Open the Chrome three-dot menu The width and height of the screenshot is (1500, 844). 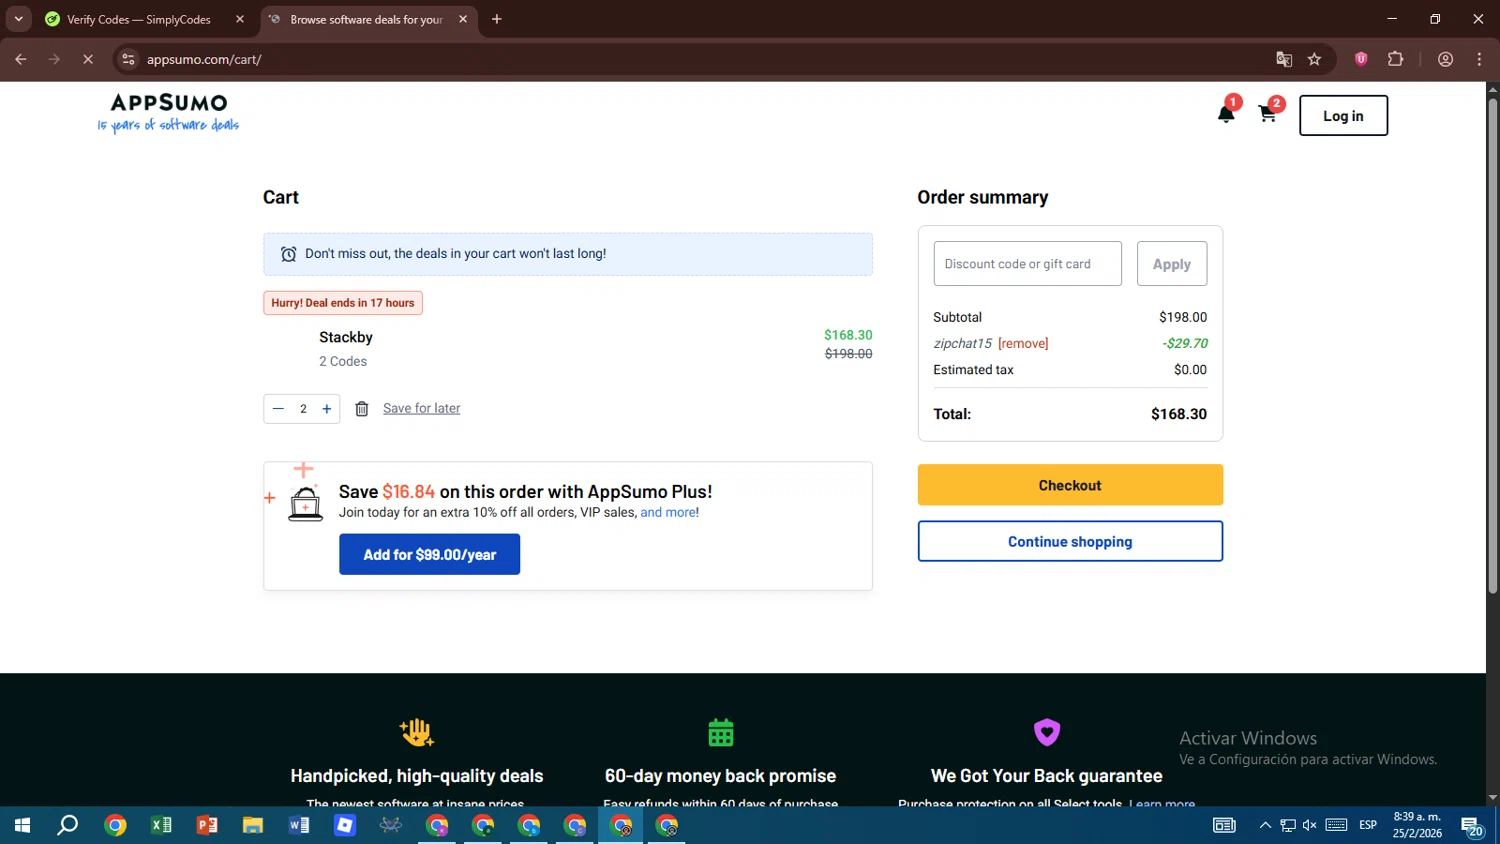[1480, 59]
